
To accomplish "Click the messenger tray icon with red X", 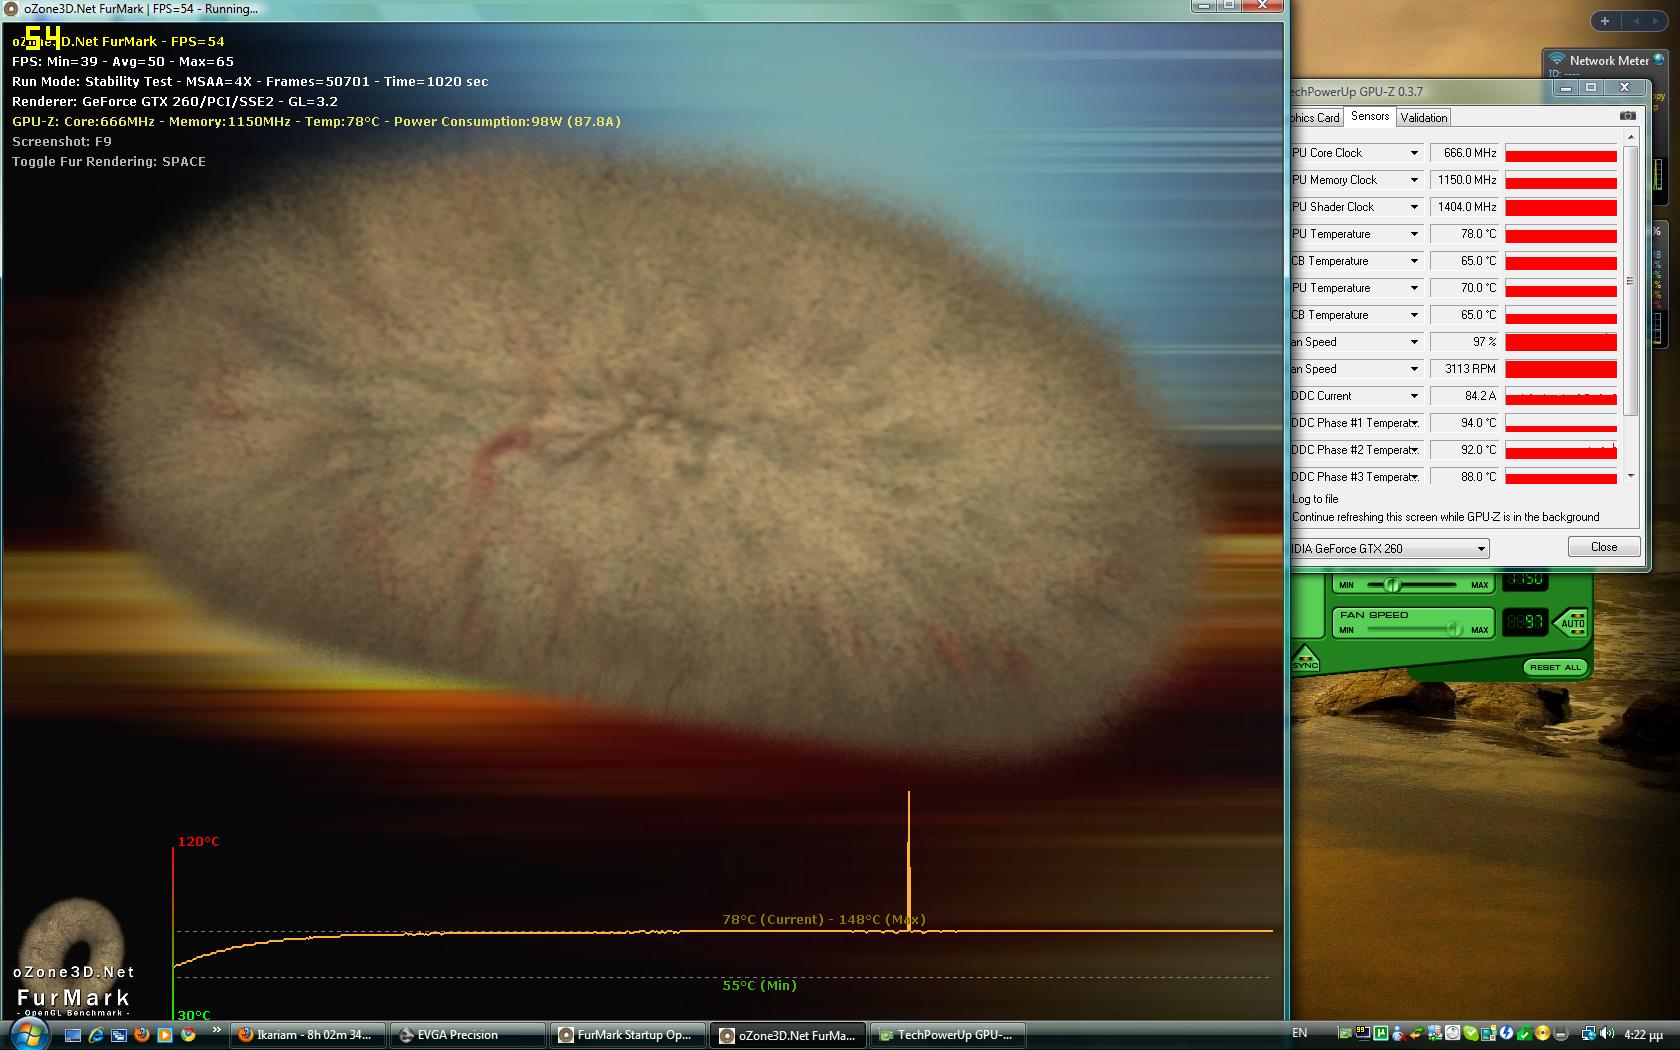I will (x=1399, y=1034).
